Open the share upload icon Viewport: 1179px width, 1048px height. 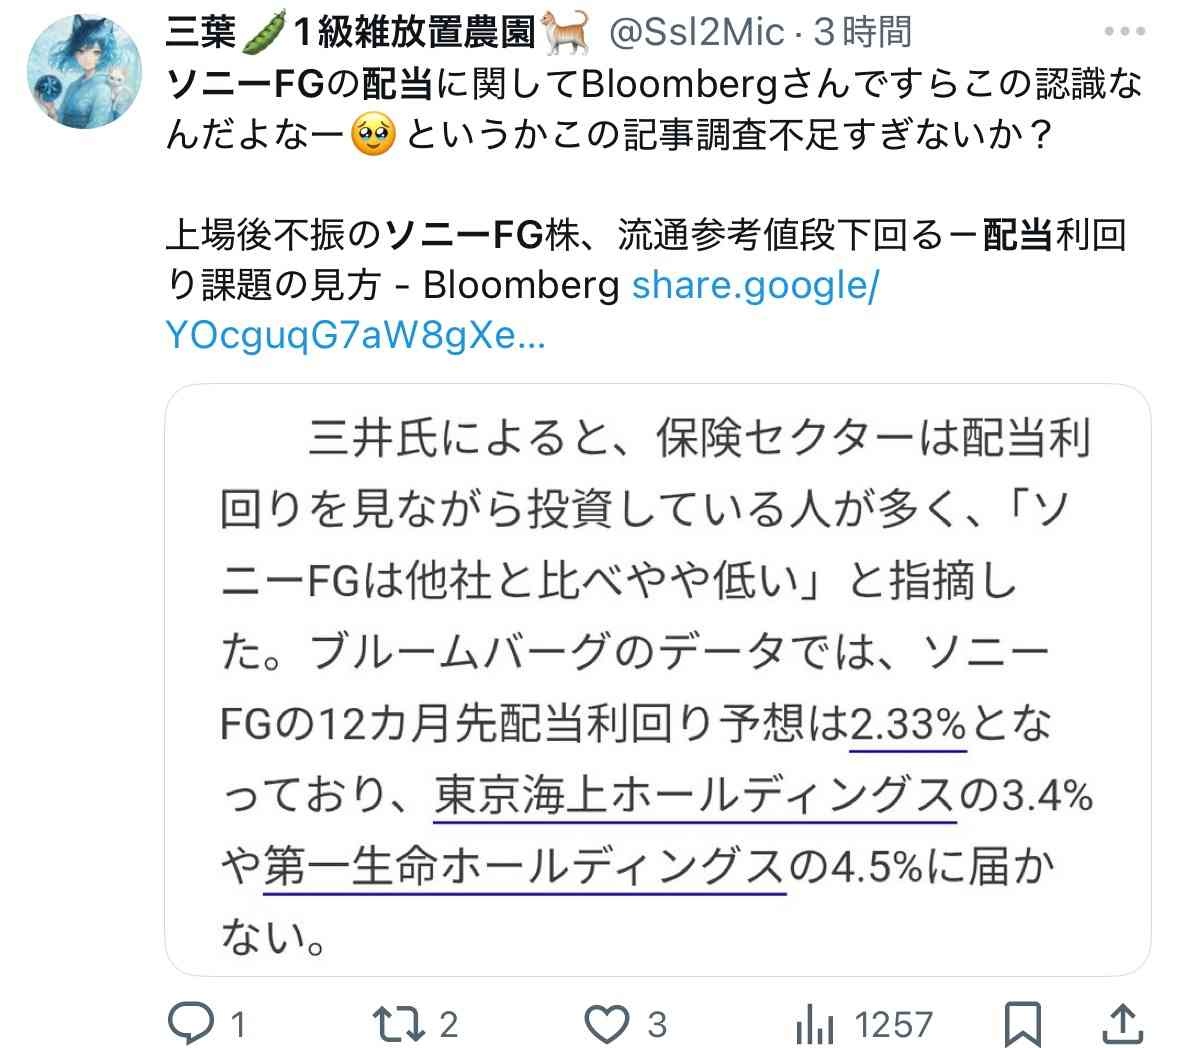[x=1123, y=1024]
